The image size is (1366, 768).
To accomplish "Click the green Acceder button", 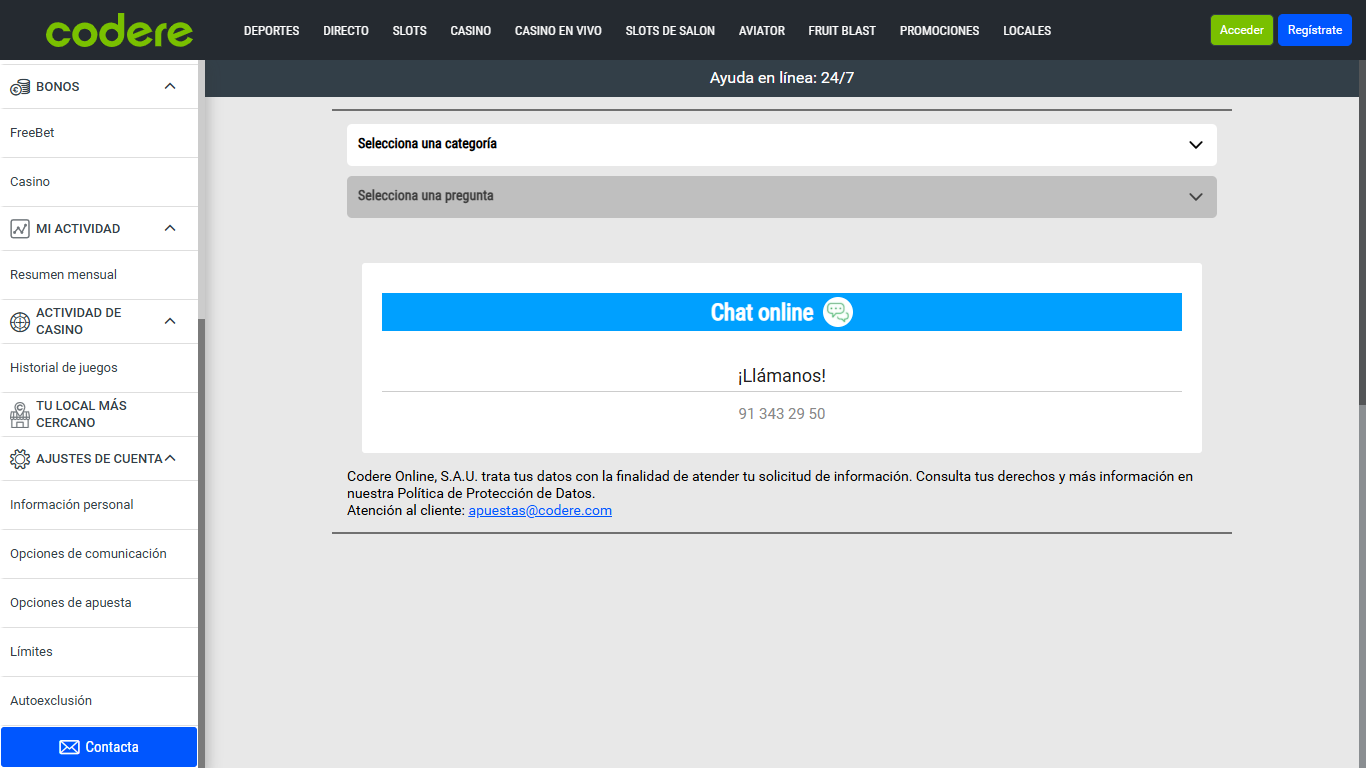I will pyautogui.click(x=1242, y=30).
